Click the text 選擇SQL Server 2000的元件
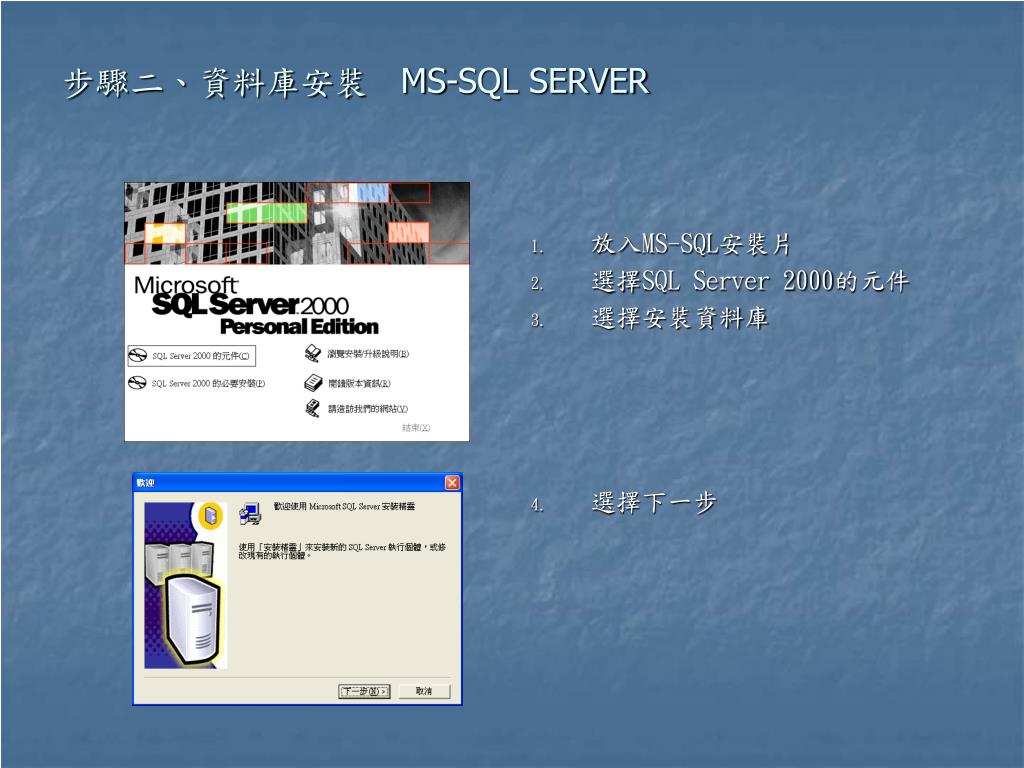This screenshot has width=1024, height=768. (x=750, y=281)
